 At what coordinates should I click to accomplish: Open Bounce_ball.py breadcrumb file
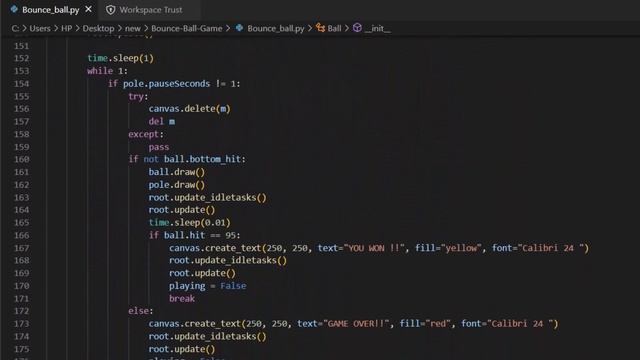[x=276, y=28]
